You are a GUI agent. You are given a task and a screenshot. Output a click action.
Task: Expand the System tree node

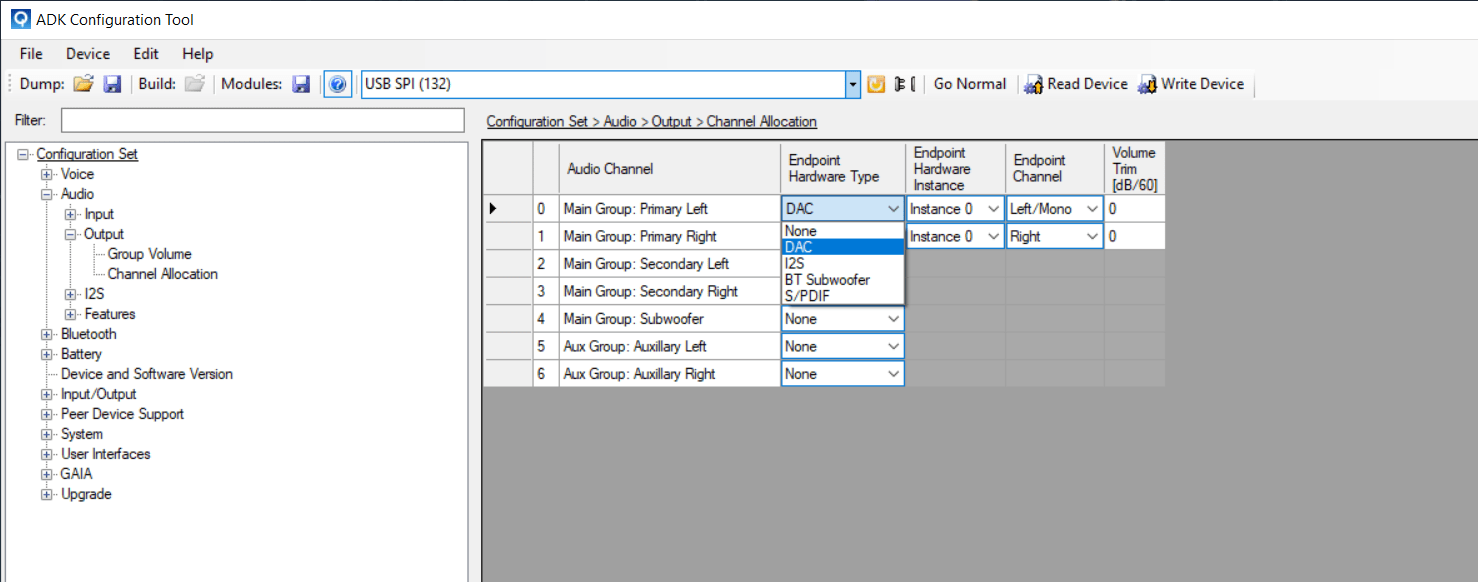click(46, 434)
